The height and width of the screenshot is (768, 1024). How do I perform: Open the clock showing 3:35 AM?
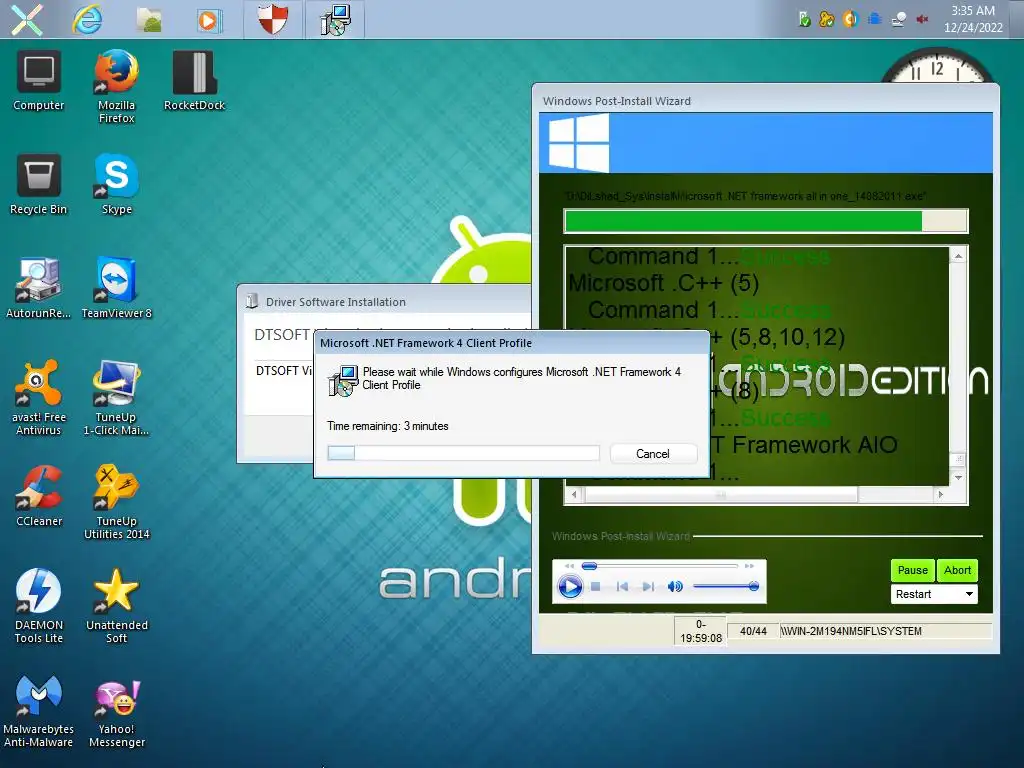click(x=972, y=19)
